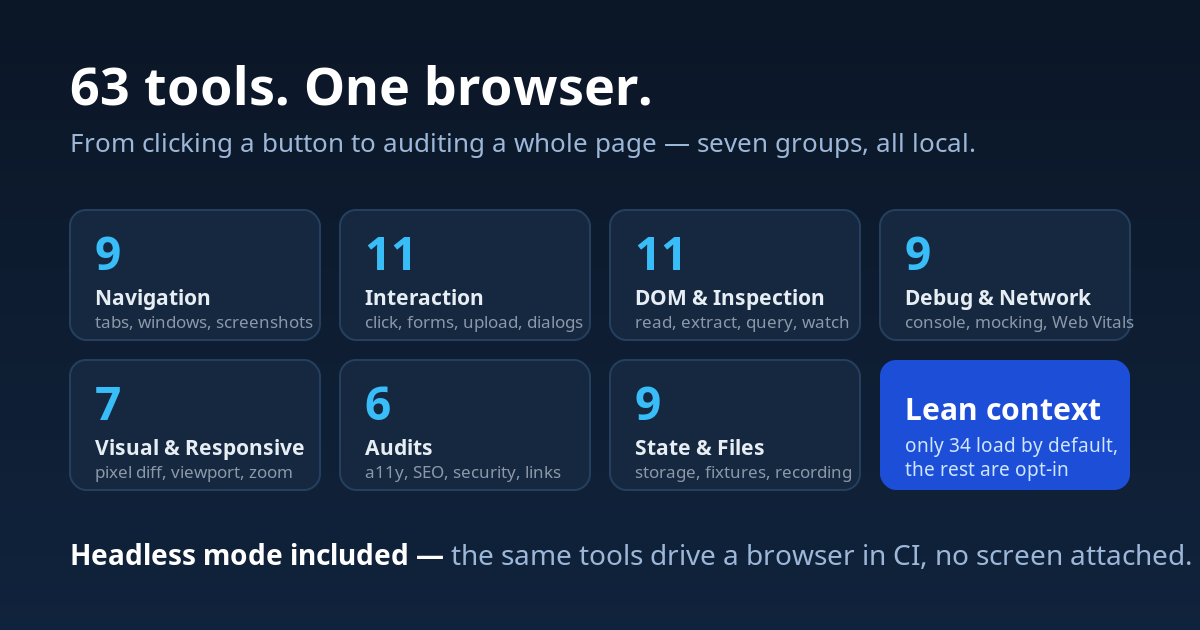Click "read, extract, query, watch" text
The width and height of the screenshot is (1200, 630).
point(742,323)
